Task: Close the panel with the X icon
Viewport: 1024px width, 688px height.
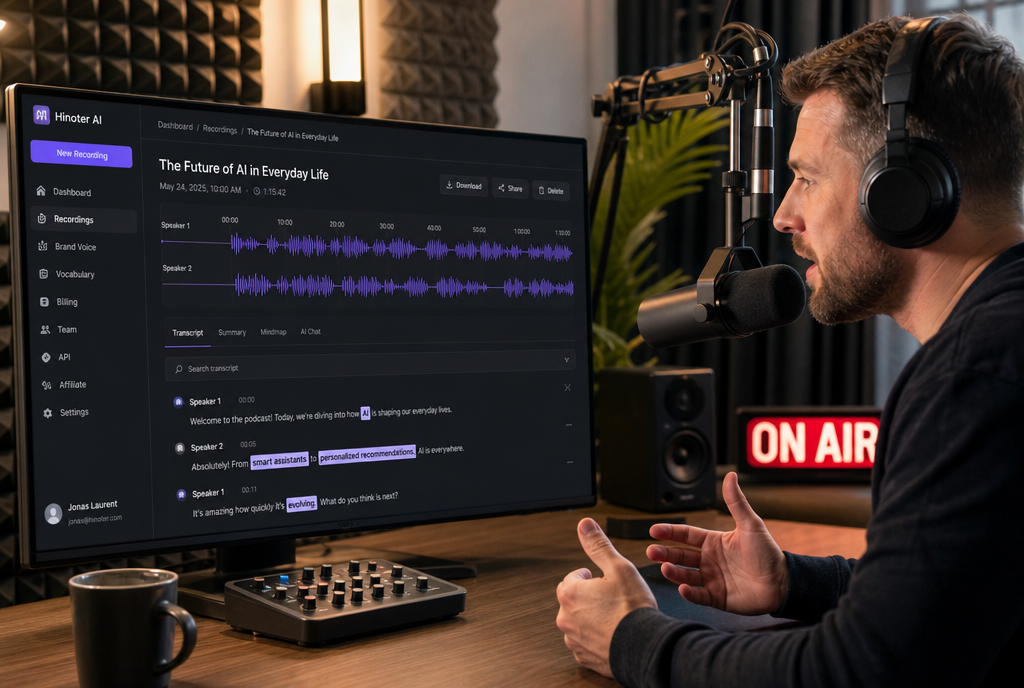Action: 568,387
